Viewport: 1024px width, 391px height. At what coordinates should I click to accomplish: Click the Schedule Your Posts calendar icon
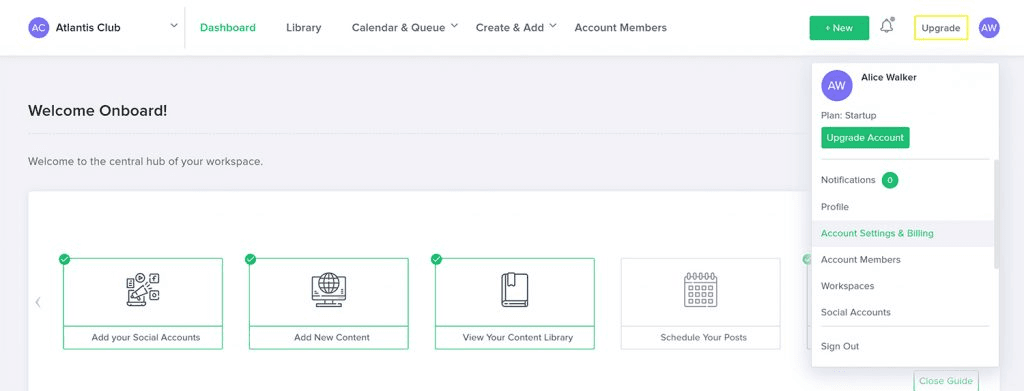point(700,289)
